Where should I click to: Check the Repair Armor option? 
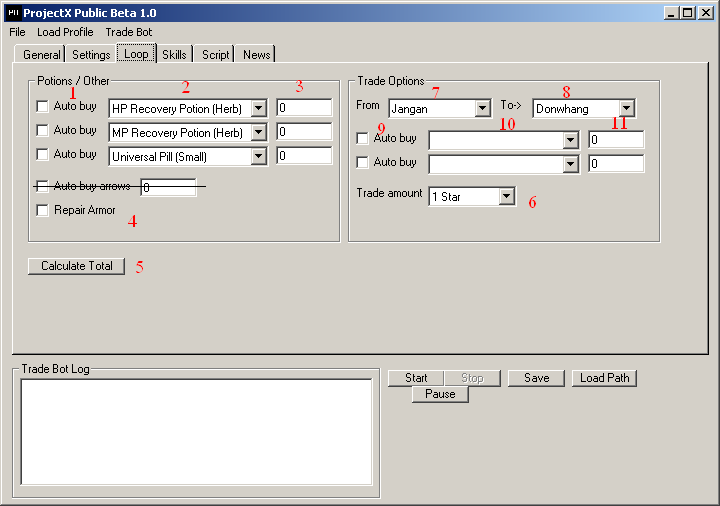pyautogui.click(x=42, y=210)
